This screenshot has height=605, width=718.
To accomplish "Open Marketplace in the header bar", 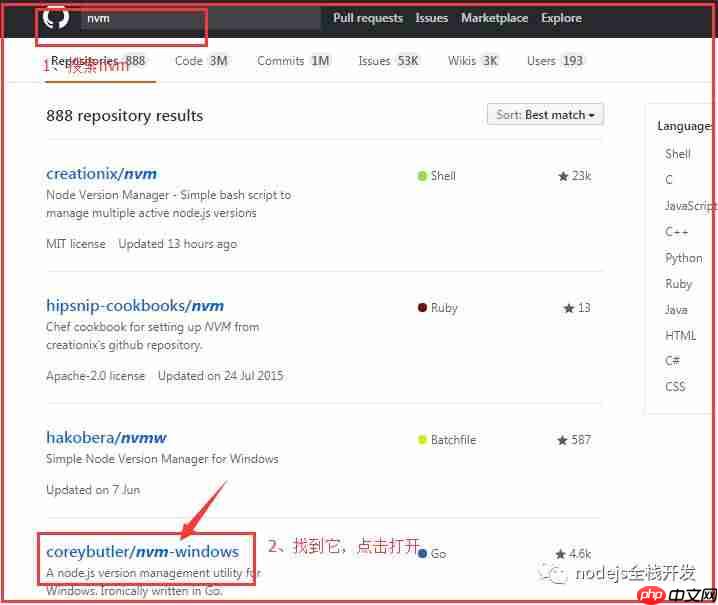I will coord(494,18).
